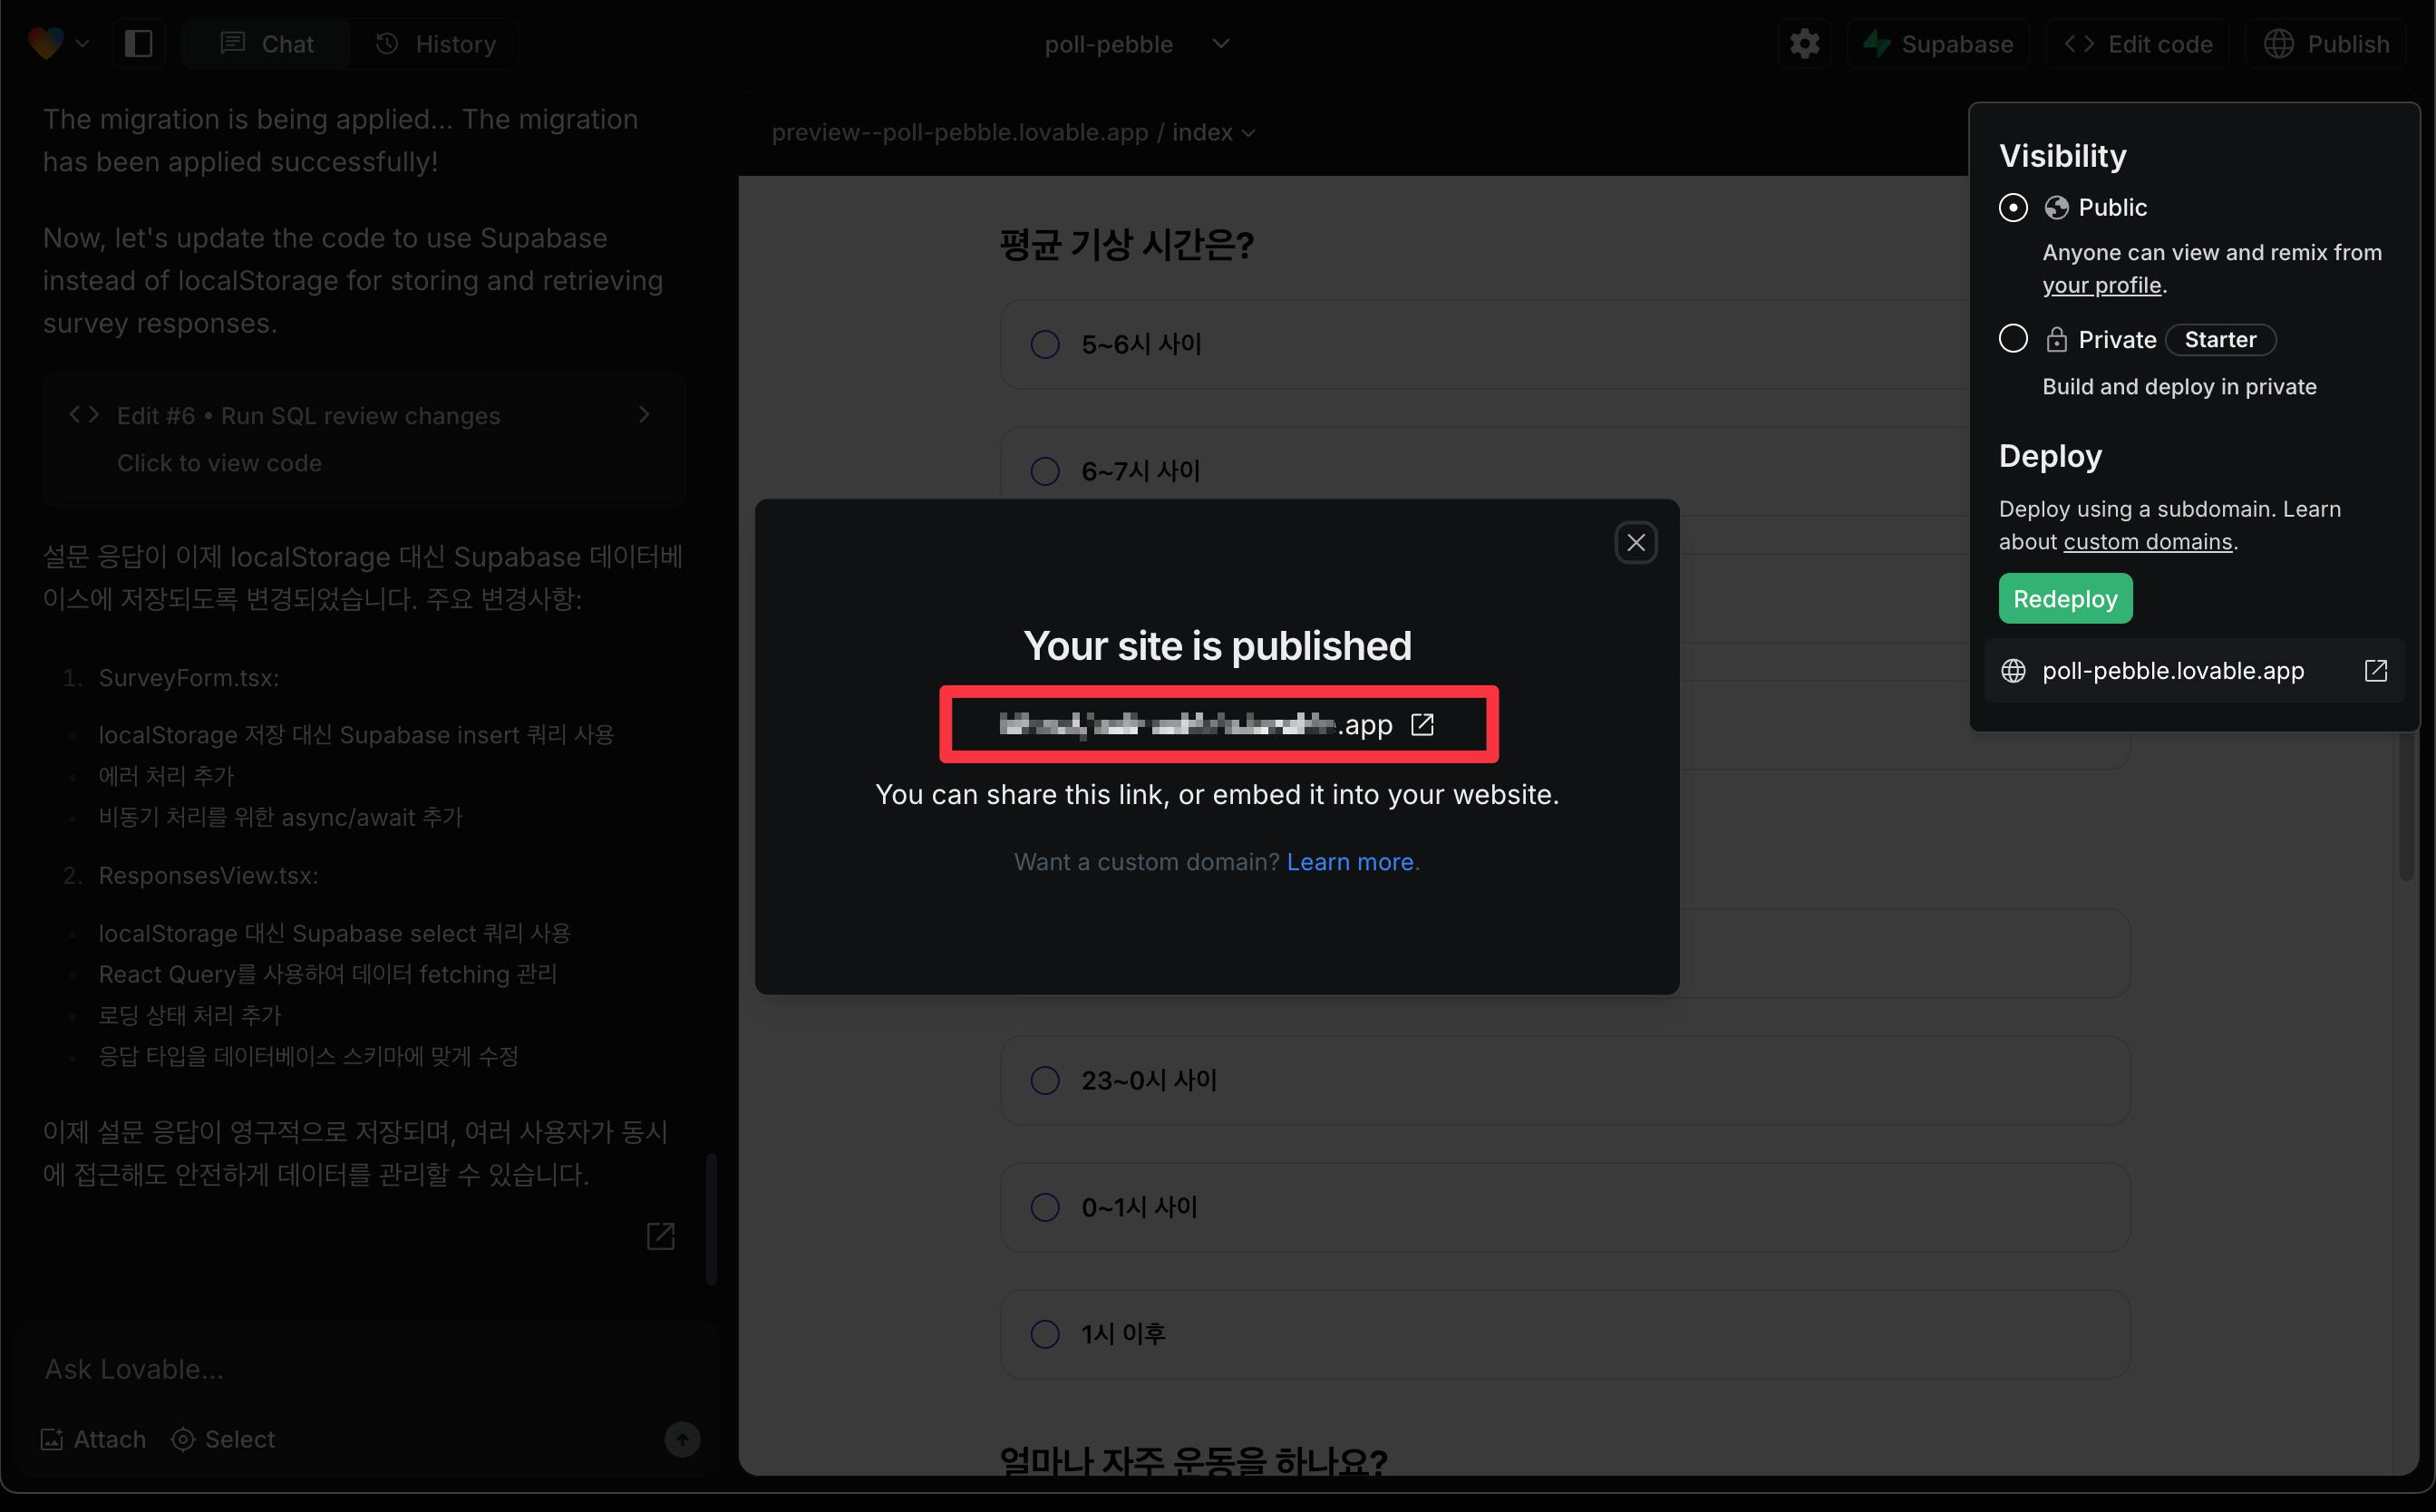Viewport: 2436px width, 1512px height.
Task: Open the index page route dropdown
Action: tap(1213, 133)
